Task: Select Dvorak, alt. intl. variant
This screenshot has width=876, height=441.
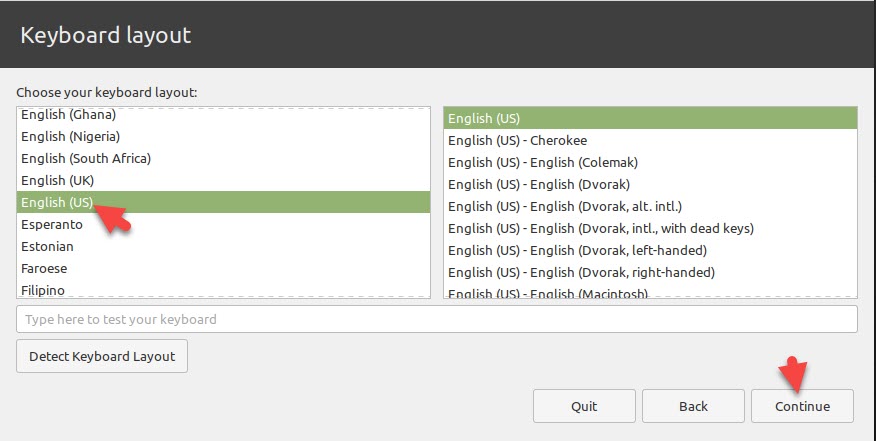Action: click(x=565, y=206)
